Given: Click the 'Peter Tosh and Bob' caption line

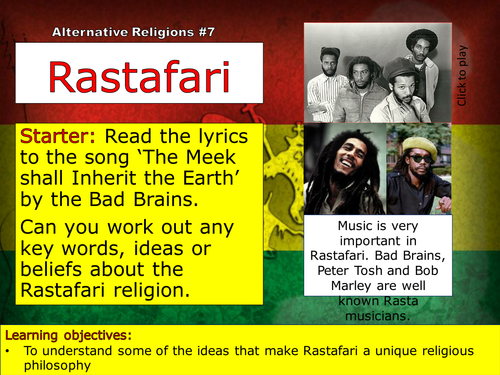Looking at the screenshot, I should [x=378, y=270].
